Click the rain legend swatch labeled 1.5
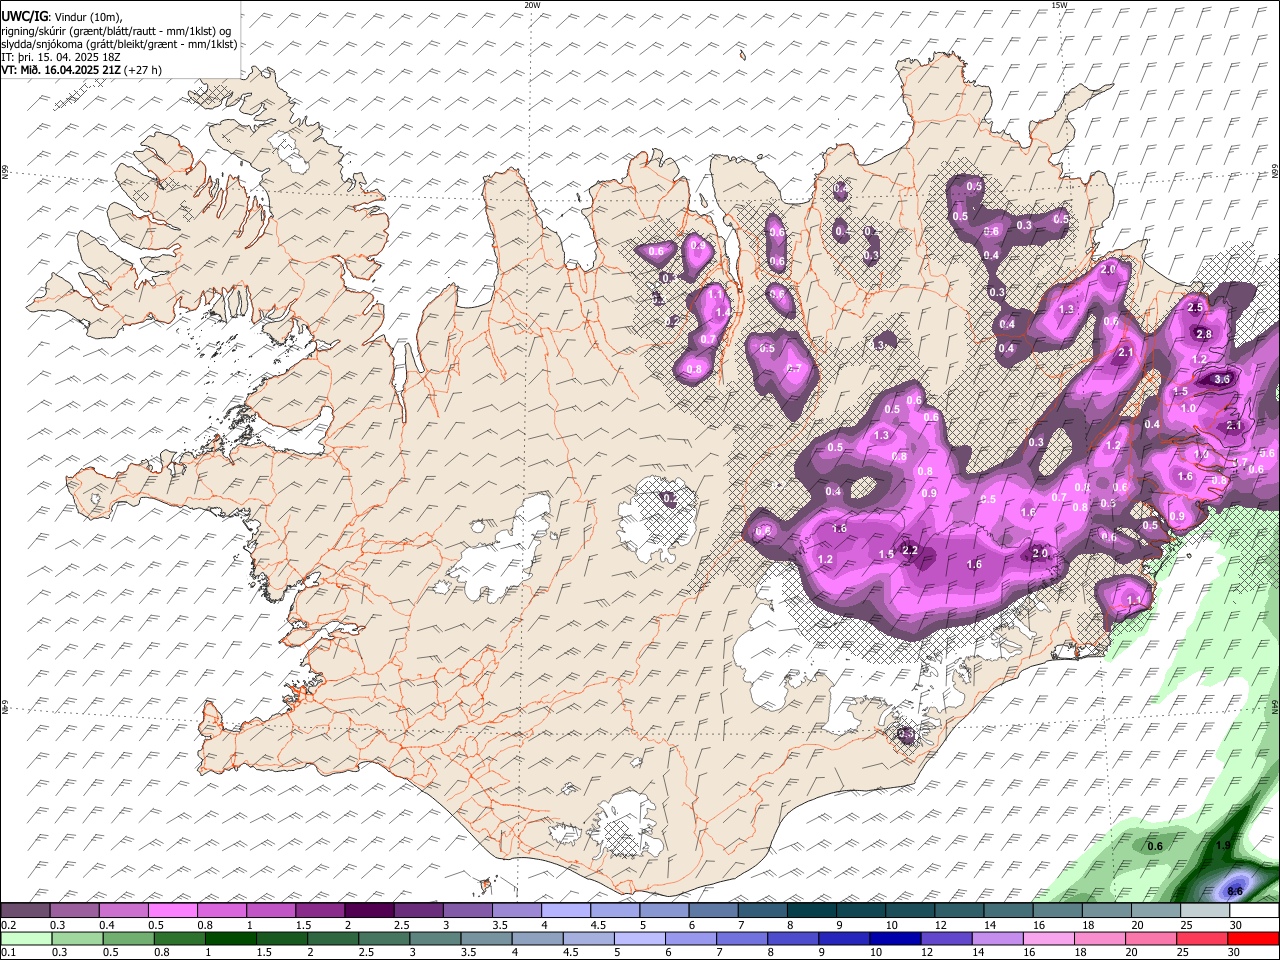This screenshot has height=960, width=1280. [x=282, y=938]
